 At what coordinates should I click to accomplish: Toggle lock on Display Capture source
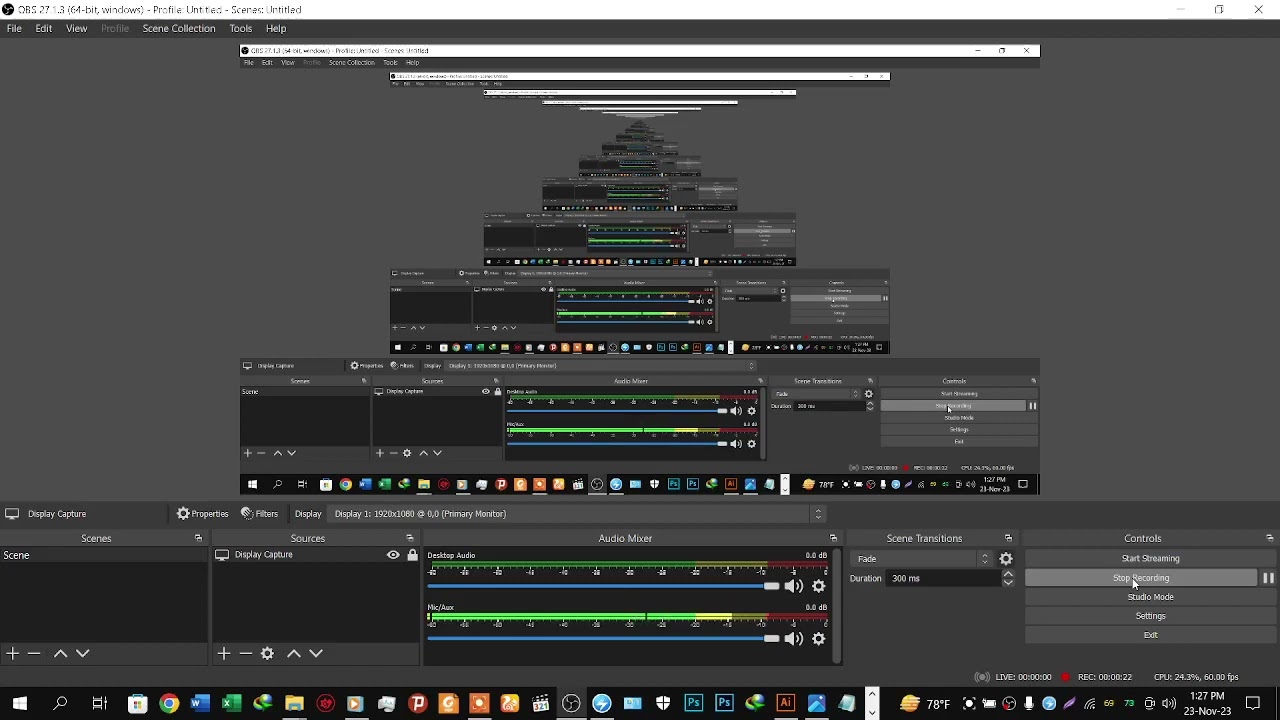[412, 555]
